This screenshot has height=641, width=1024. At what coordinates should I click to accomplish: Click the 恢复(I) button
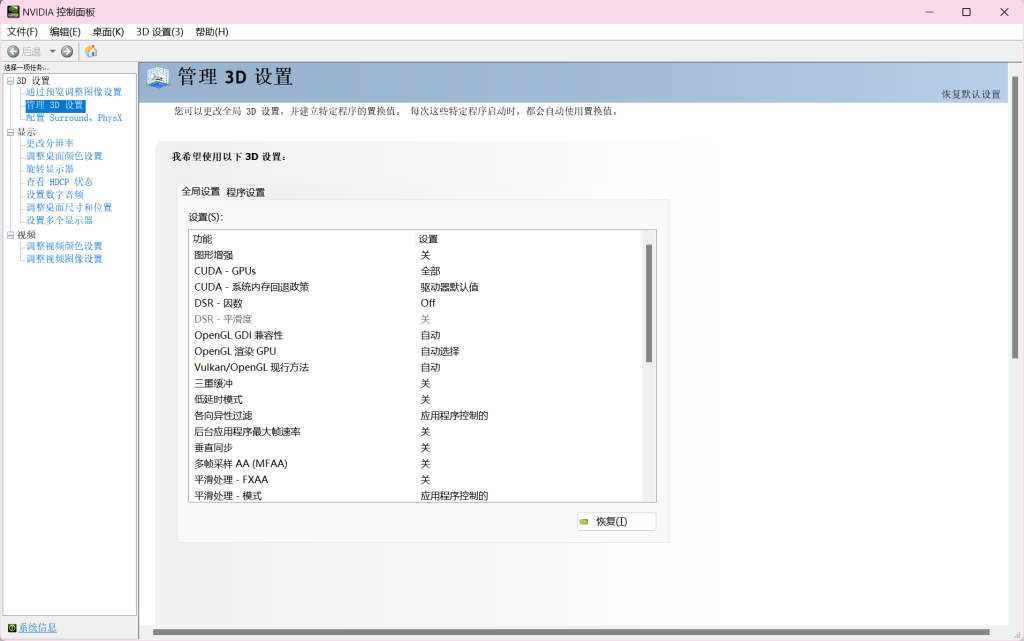point(616,522)
